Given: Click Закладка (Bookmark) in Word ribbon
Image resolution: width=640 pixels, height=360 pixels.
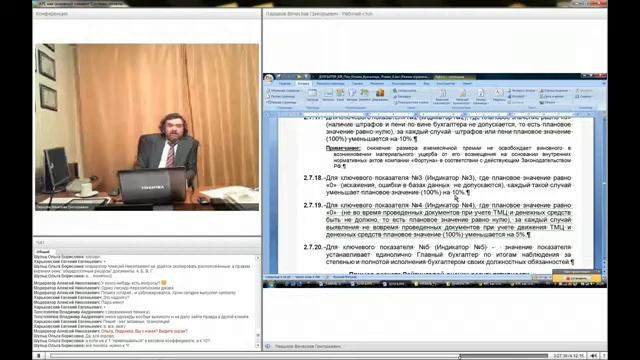Looking at the screenshot, I should point(403,97).
